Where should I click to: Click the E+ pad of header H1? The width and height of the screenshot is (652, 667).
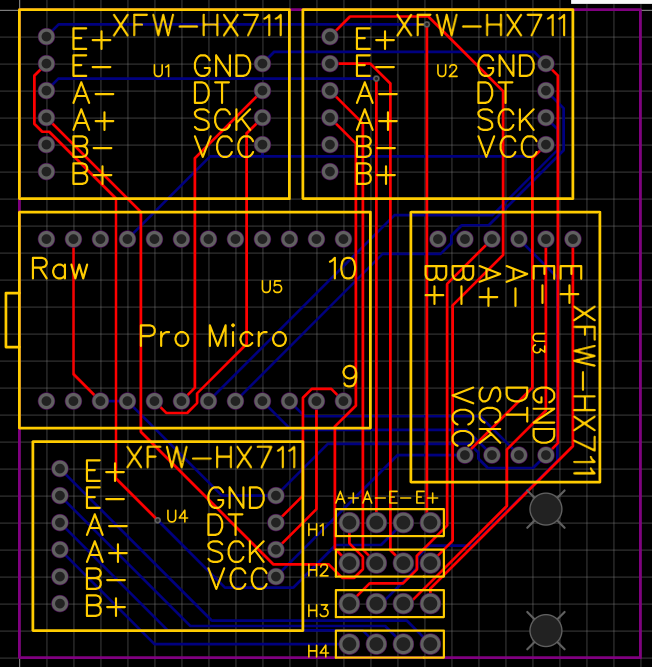click(x=430, y=523)
